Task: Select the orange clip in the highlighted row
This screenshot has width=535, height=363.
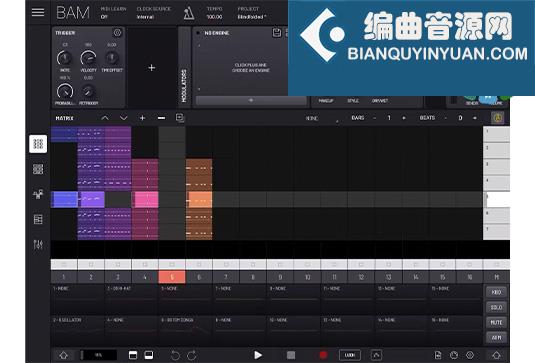Action: pyautogui.click(x=200, y=200)
